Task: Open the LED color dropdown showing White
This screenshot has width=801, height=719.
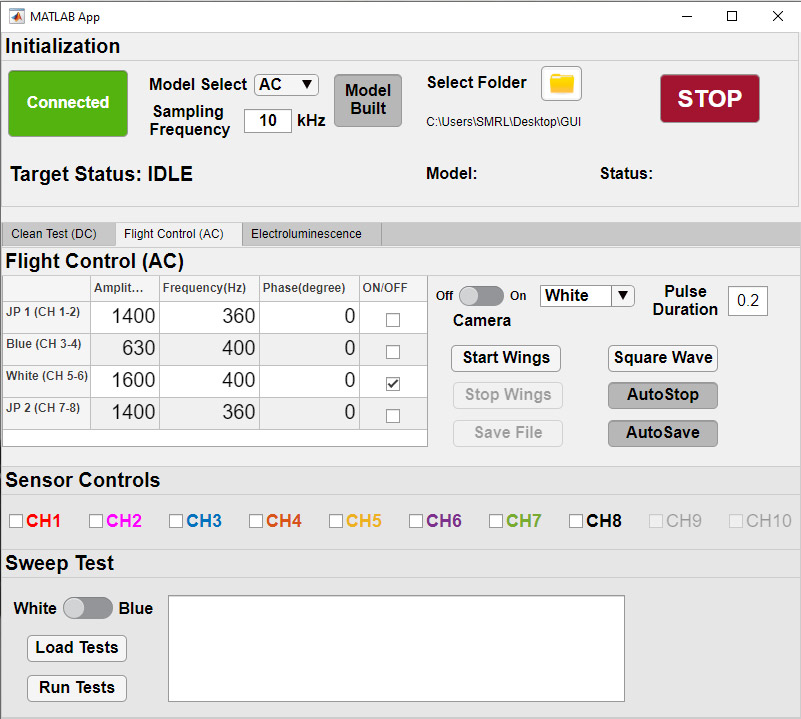Action: click(x=587, y=296)
